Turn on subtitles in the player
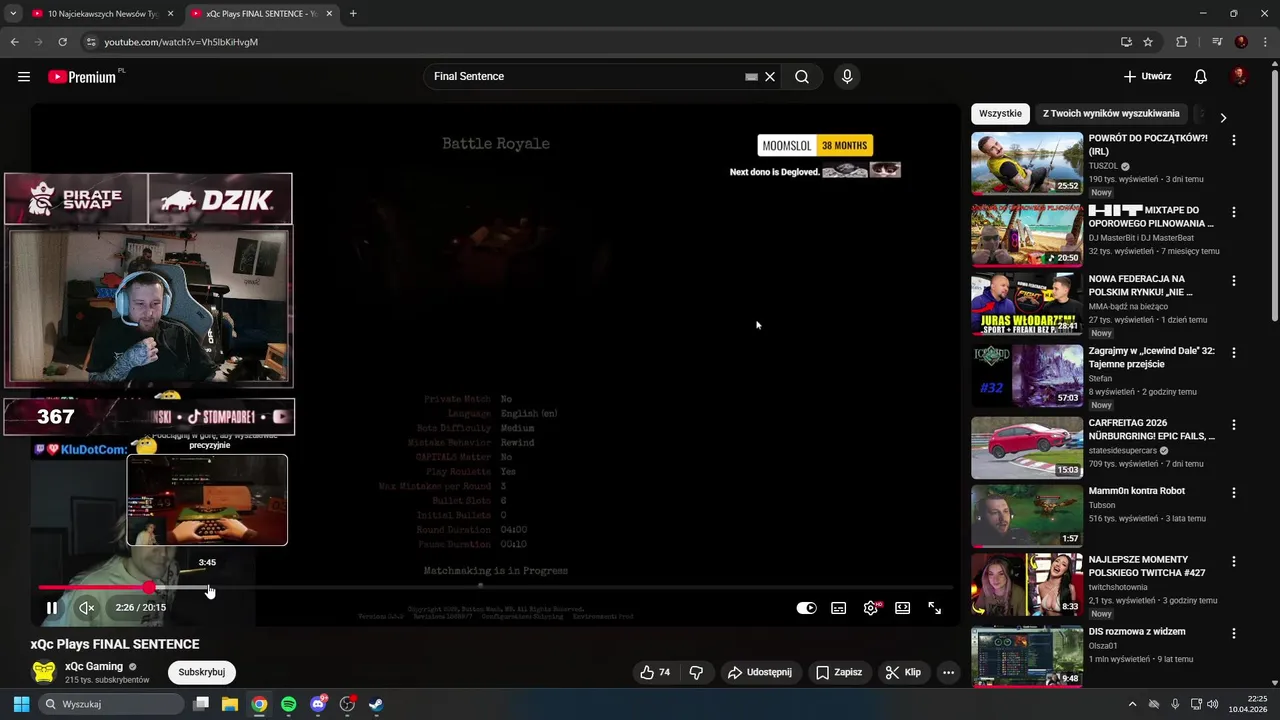The width and height of the screenshot is (1280, 720). [839, 608]
